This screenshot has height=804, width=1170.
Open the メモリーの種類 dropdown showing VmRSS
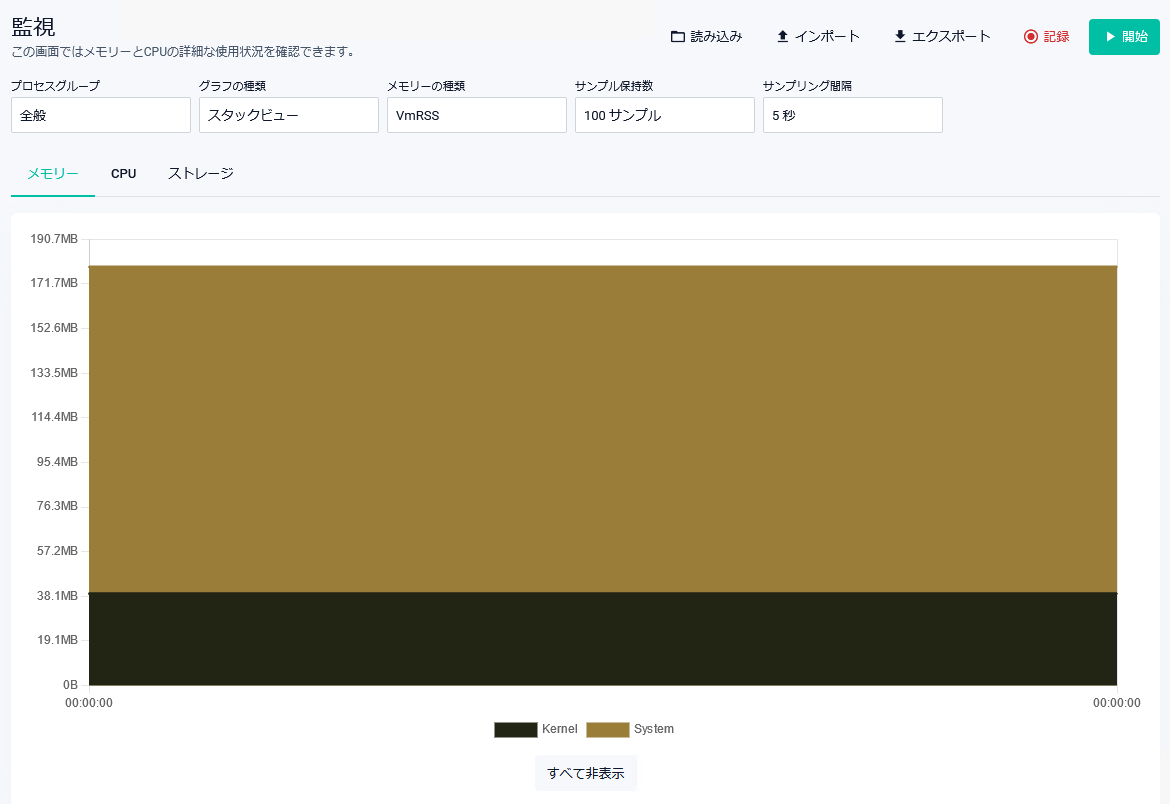click(x=477, y=115)
